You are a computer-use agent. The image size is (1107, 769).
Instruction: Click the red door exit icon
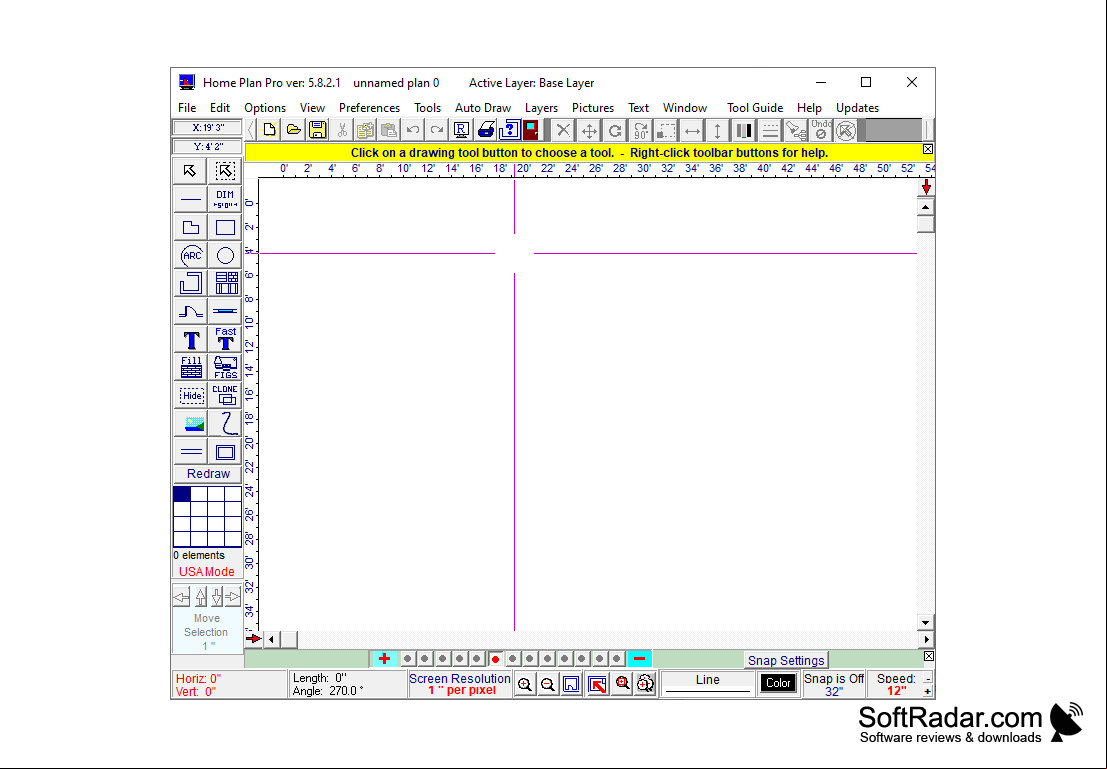pos(531,130)
